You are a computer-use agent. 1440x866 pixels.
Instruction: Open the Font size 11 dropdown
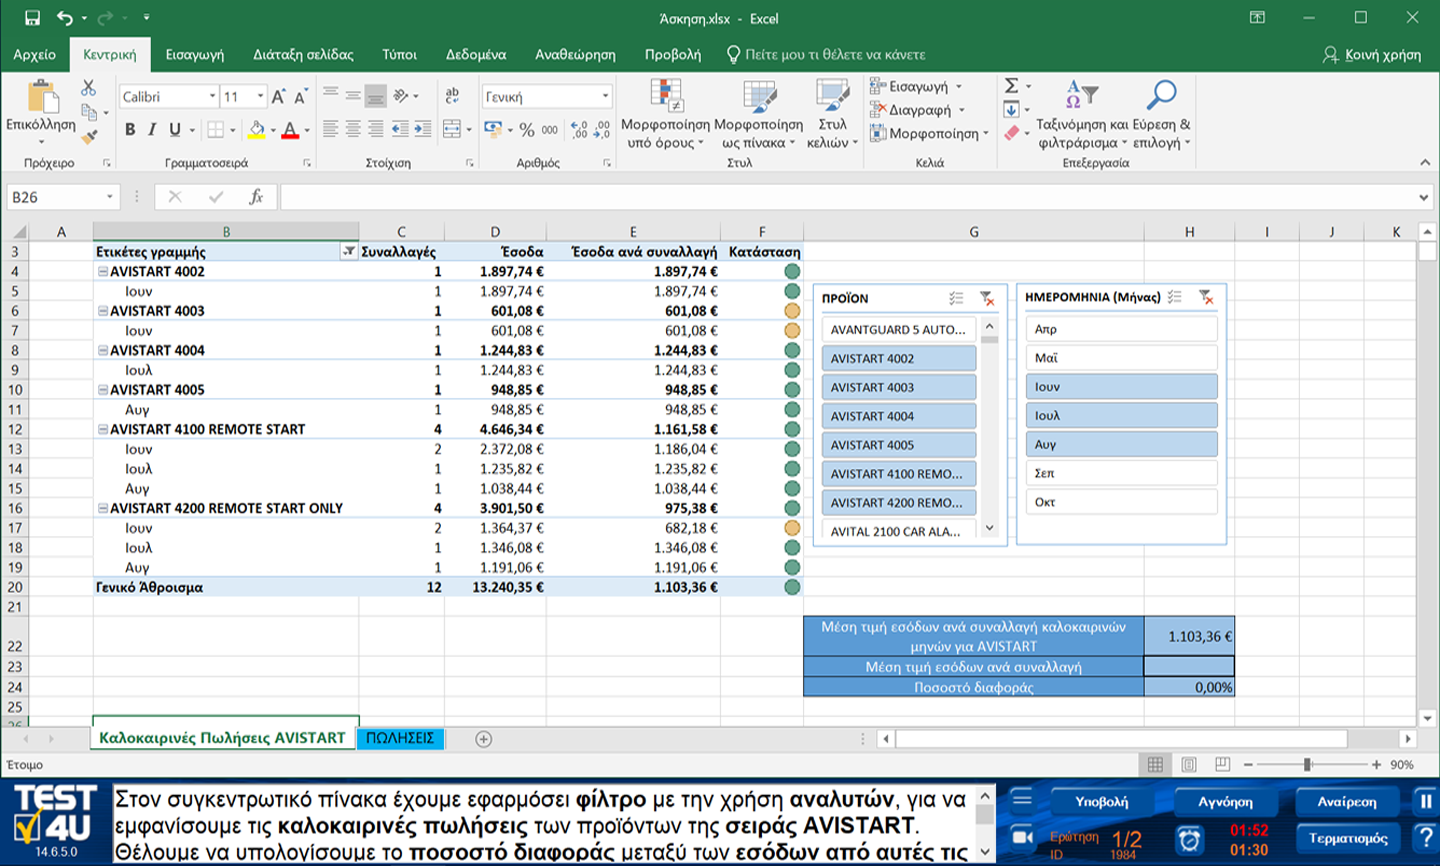pyautogui.click(x=260, y=97)
